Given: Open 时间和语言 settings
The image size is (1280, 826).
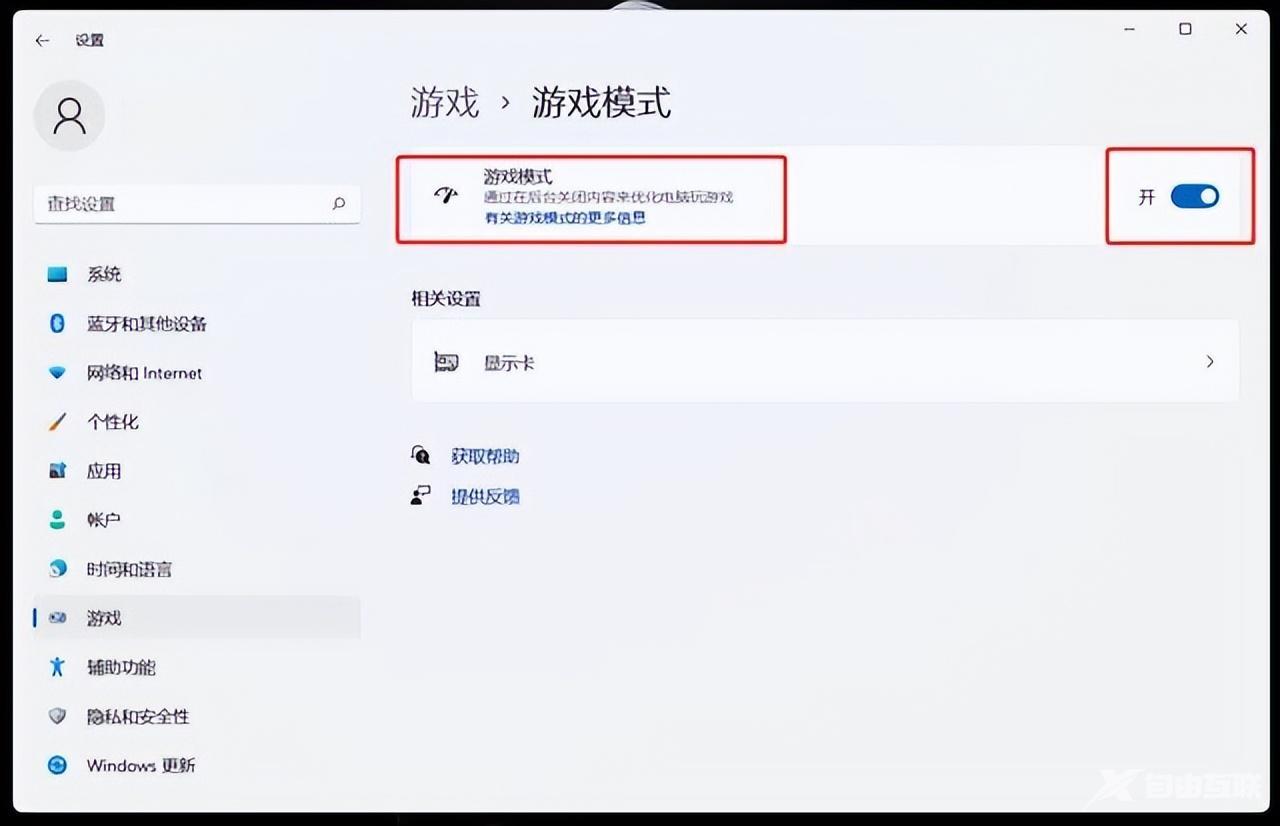Looking at the screenshot, I should (197, 569).
